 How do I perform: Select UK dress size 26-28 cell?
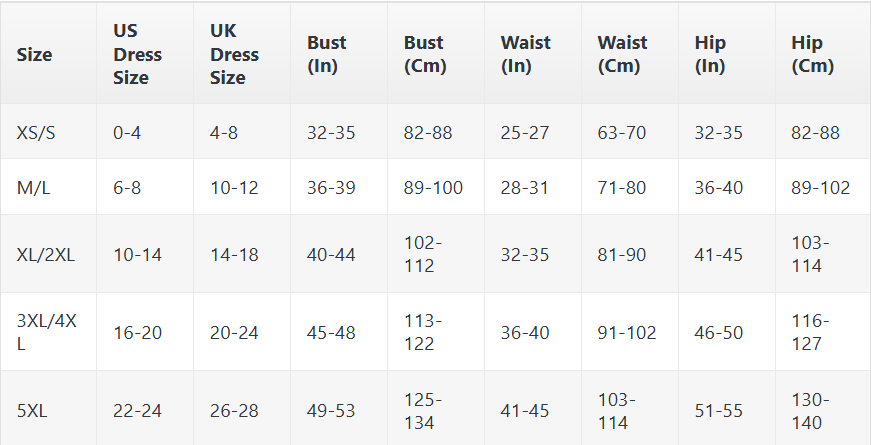234,410
